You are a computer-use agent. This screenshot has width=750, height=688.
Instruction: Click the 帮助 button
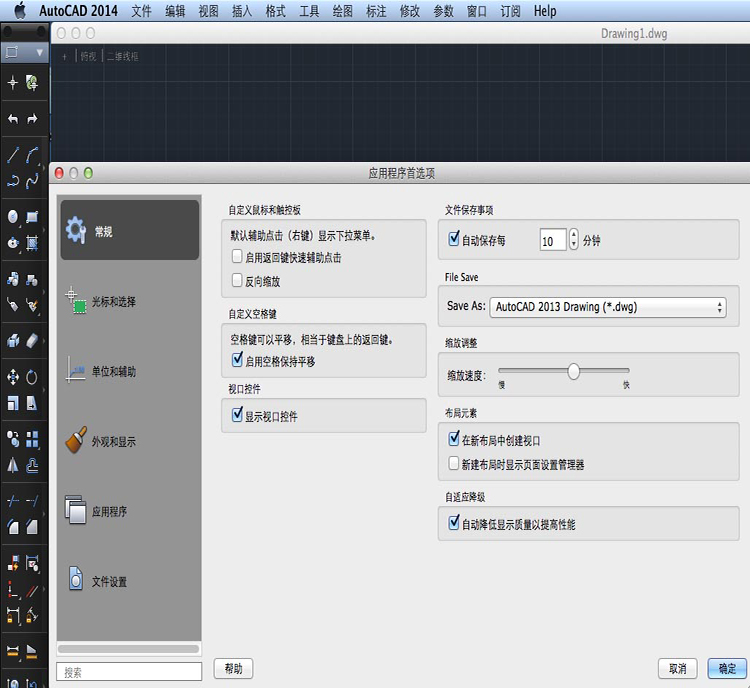[x=233, y=668]
